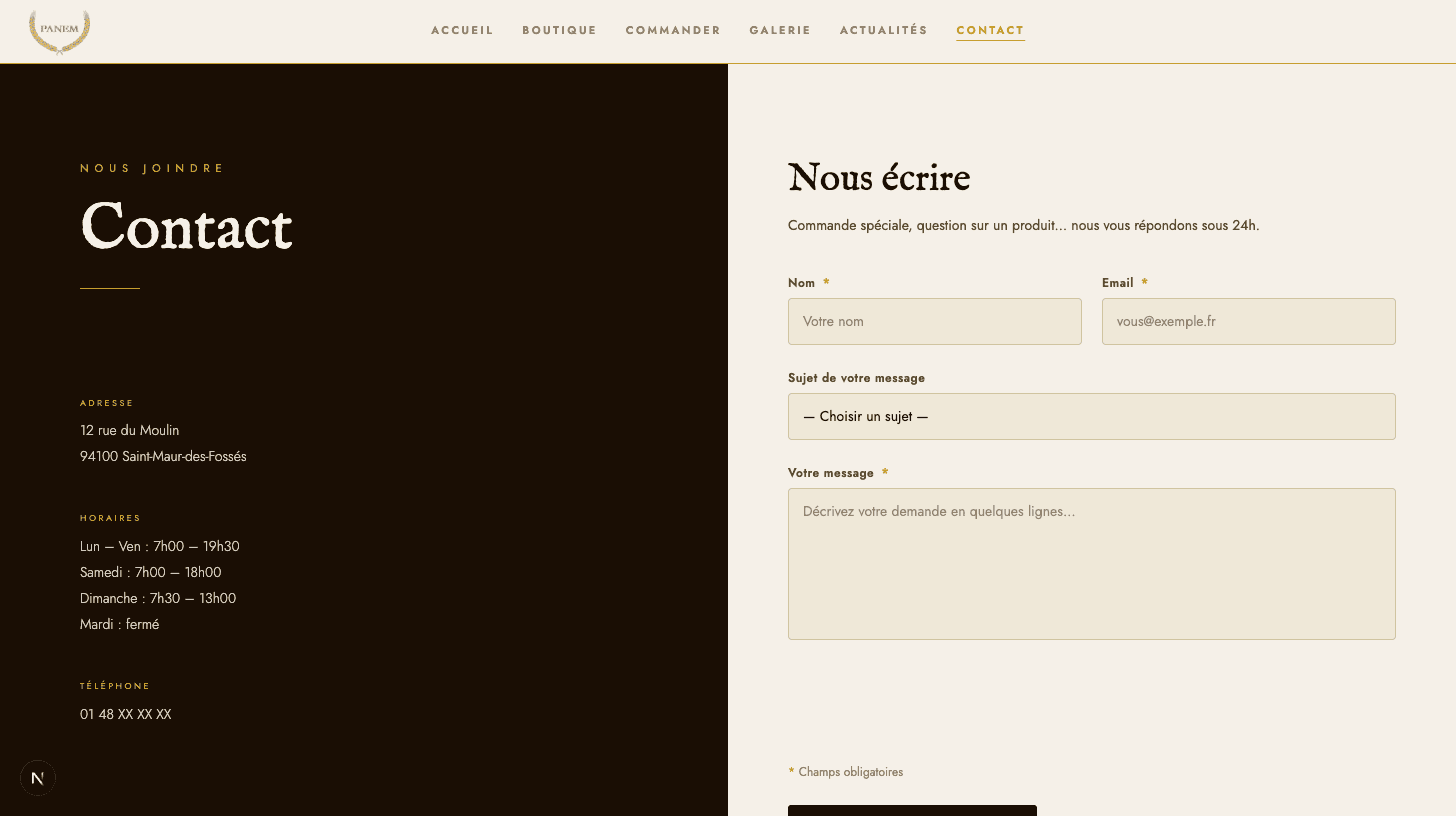
Task: Click the phone number 01 48 XX XX XX
Action: (126, 714)
